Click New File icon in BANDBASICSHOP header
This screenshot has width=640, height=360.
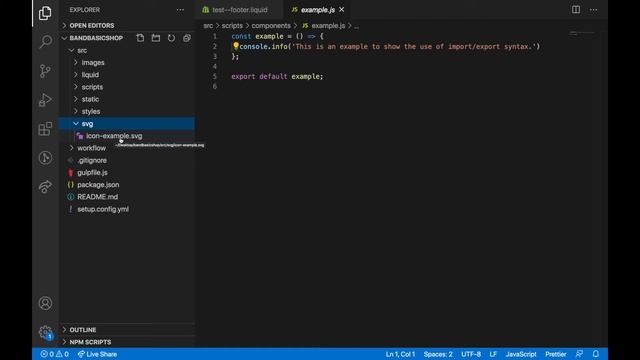point(140,38)
